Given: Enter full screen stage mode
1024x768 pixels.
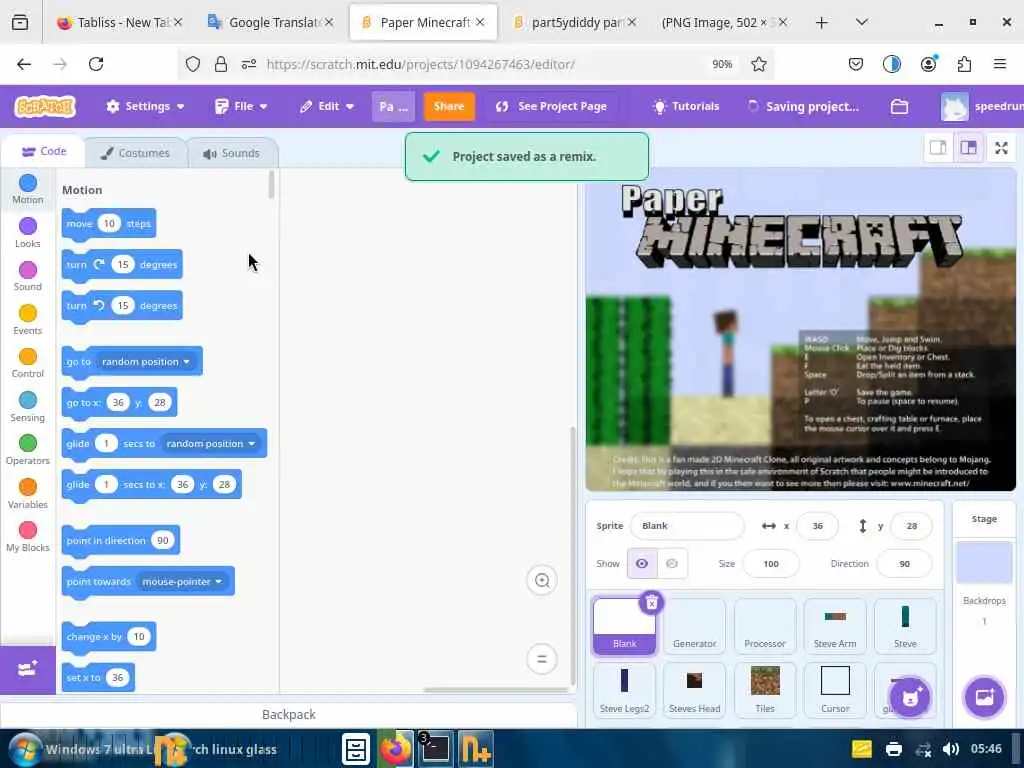Looking at the screenshot, I should (x=1001, y=148).
